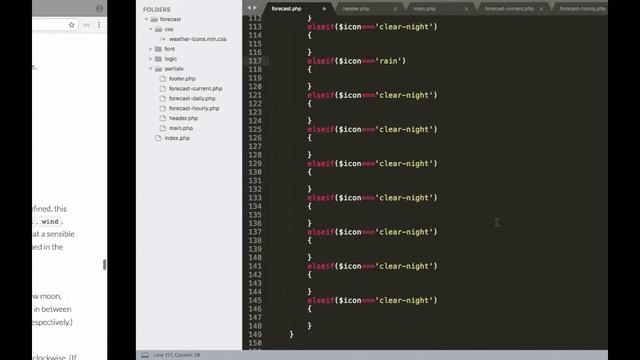Click the file icon beside index.php
Screen dimensions: 640x360
tap(158, 138)
